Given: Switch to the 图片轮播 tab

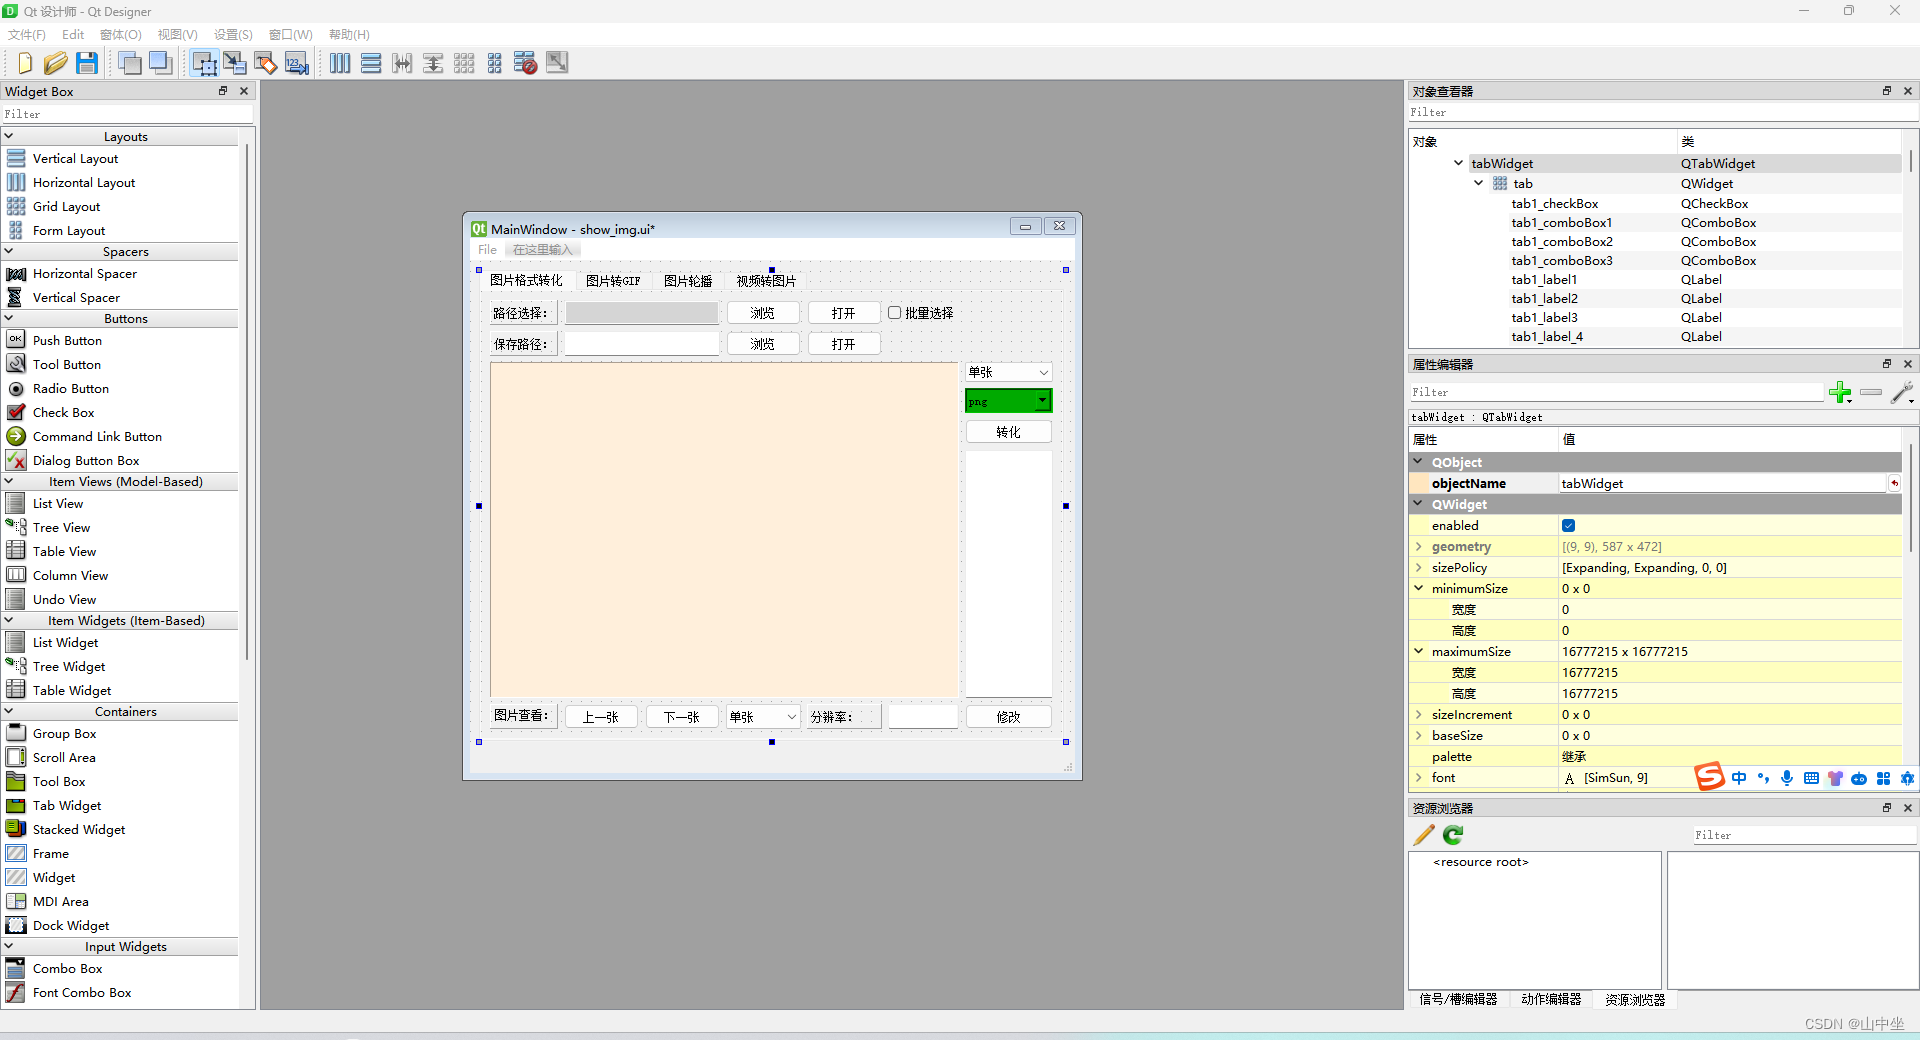Looking at the screenshot, I should [x=688, y=281].
